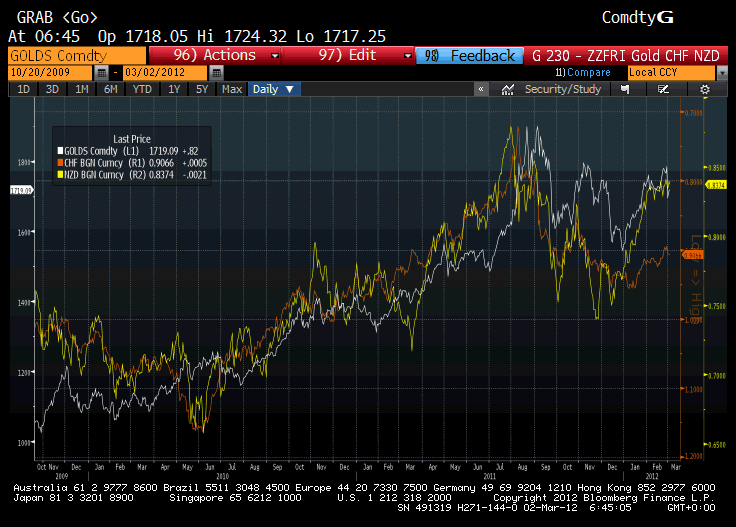This screenshot has height=527, width=736.
Task: Click the GOLDS Comdty security field
Action: [x=77, y=56]
